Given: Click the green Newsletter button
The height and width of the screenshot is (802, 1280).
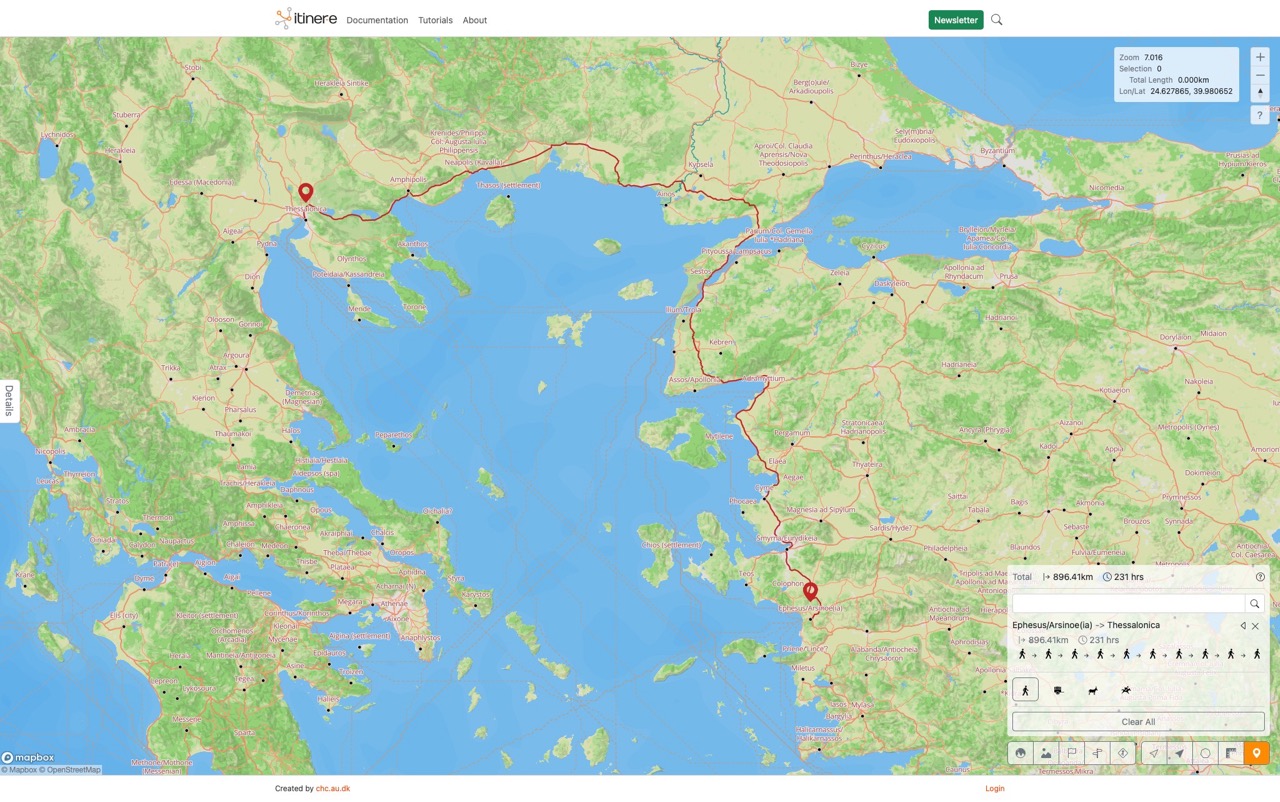Looking at the screenshot, I should [x=955, y=20].
